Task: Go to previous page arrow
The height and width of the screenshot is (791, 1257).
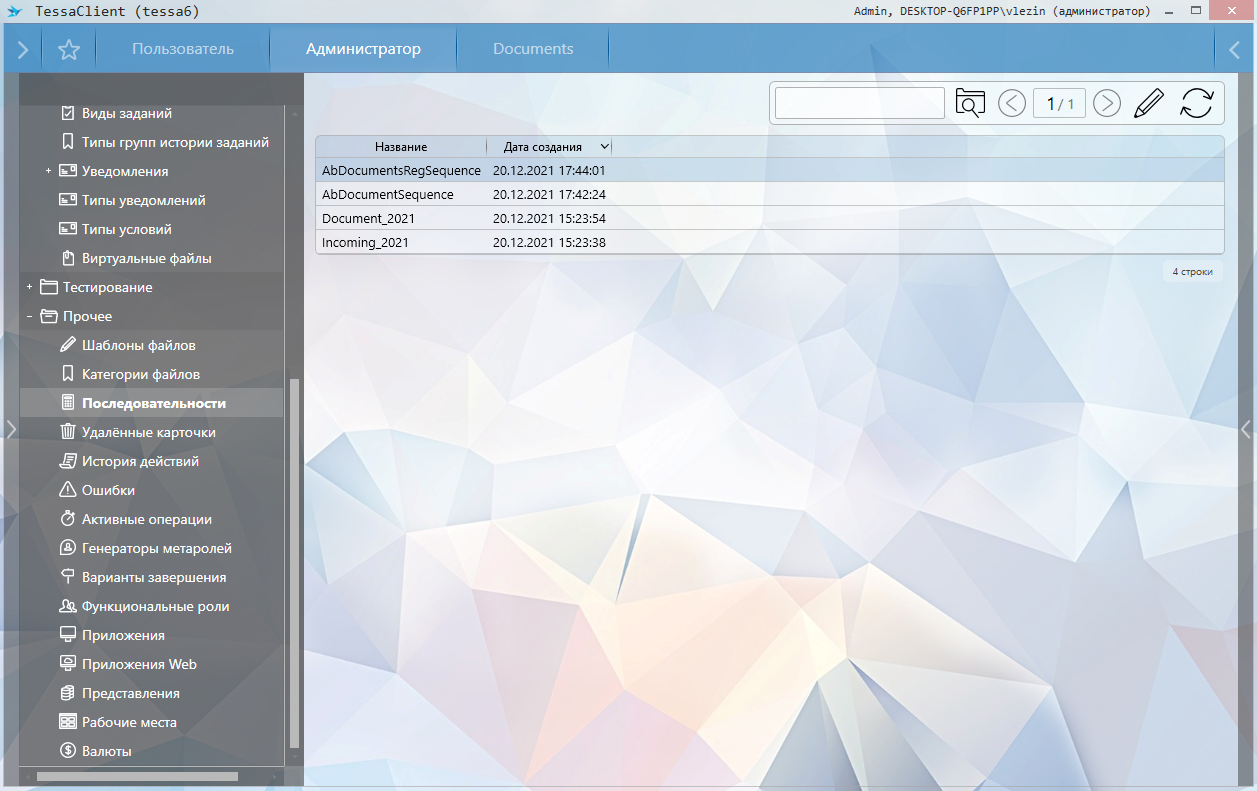Action: 1012,103
